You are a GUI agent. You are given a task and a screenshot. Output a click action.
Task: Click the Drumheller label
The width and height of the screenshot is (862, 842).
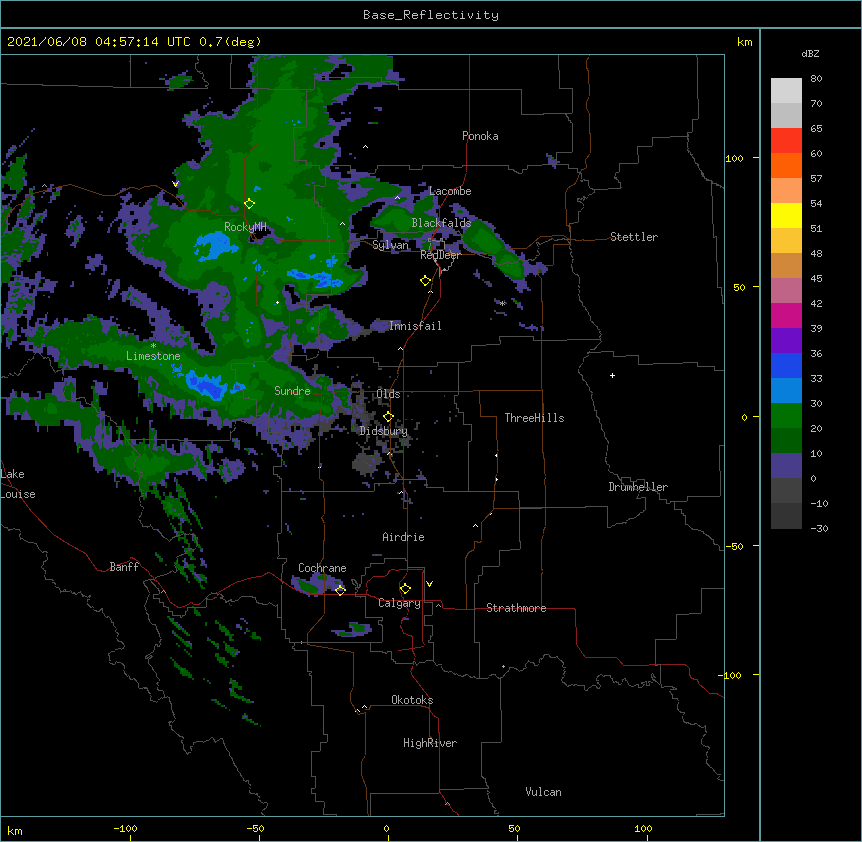[638, 487]
